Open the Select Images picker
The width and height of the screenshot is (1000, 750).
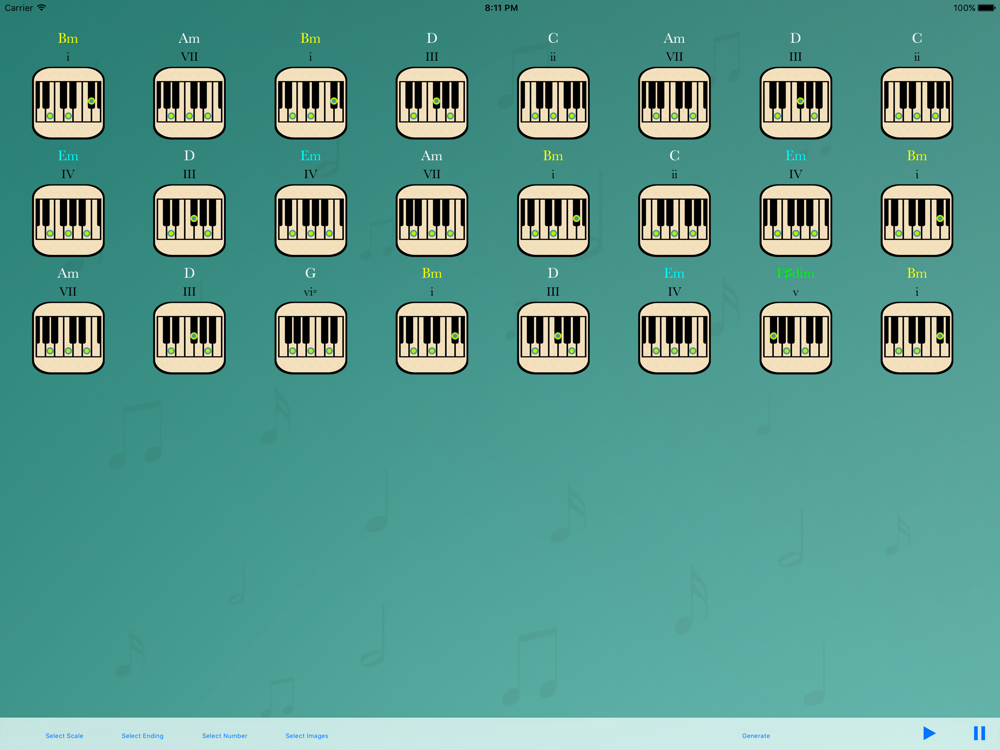[307, 735]
